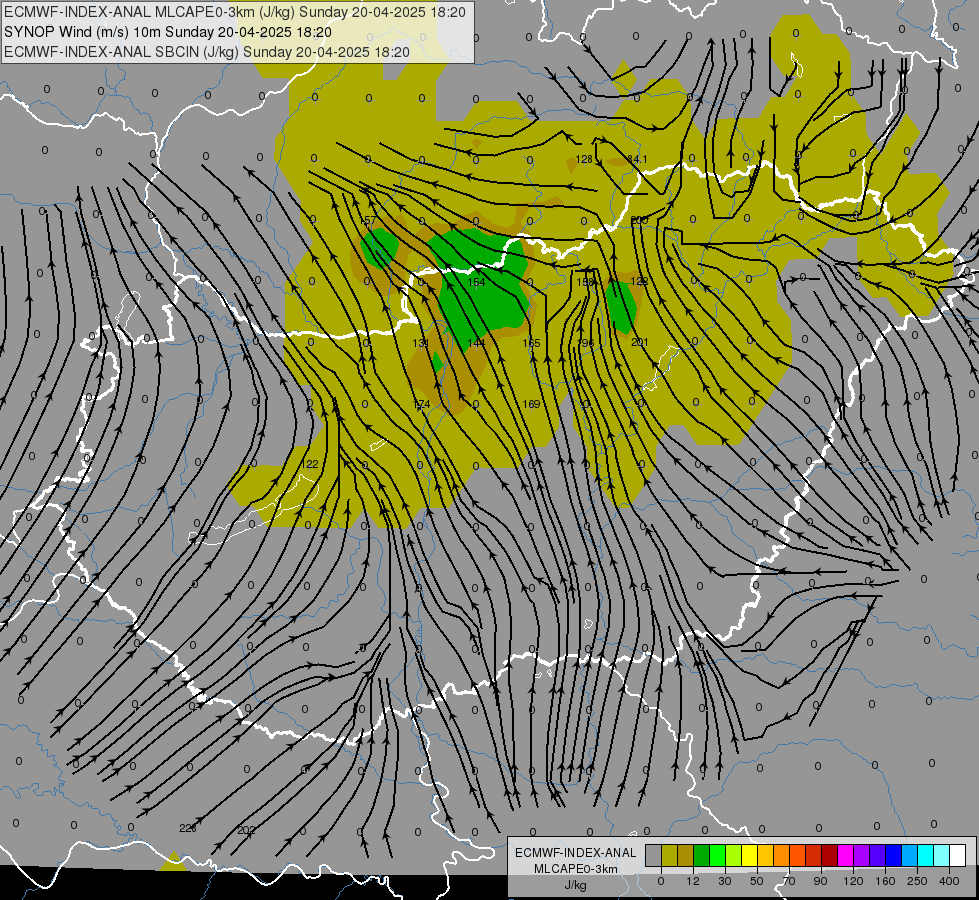
Task: Click the map value 174
Action: click(x=421, y=405)
